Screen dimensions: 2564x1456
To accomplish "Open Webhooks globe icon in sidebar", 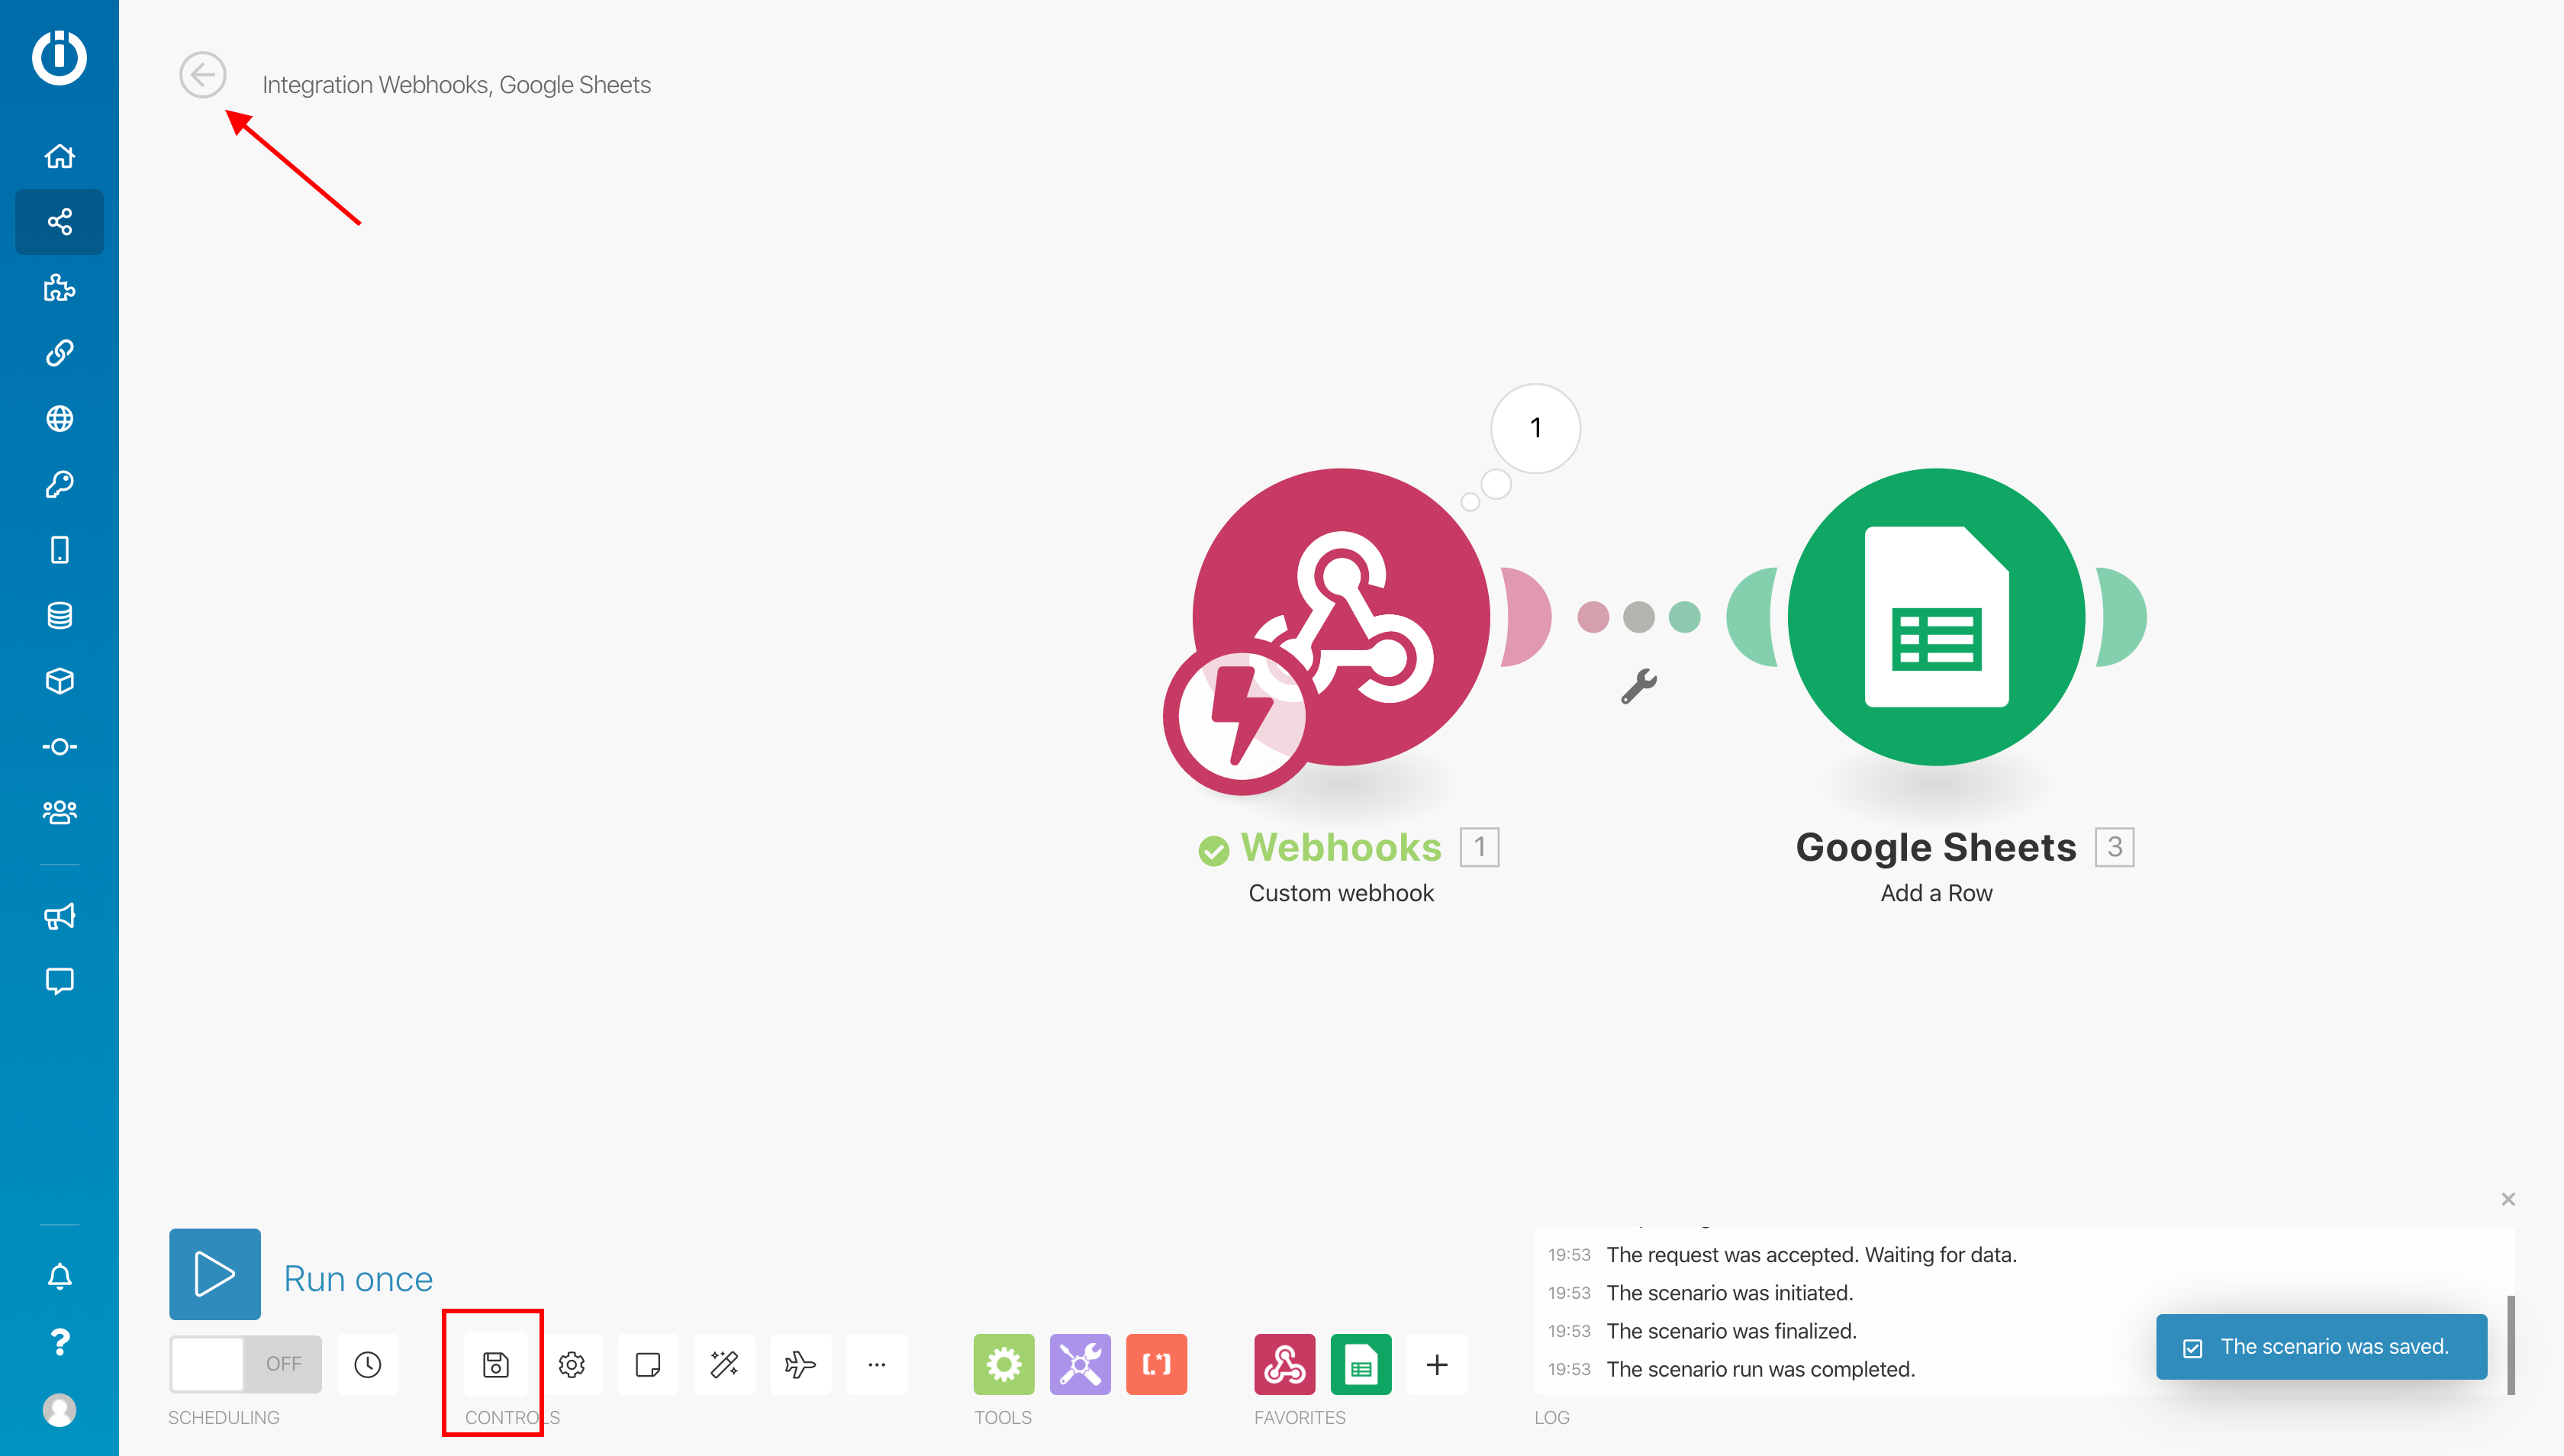I will pos(59,419).
